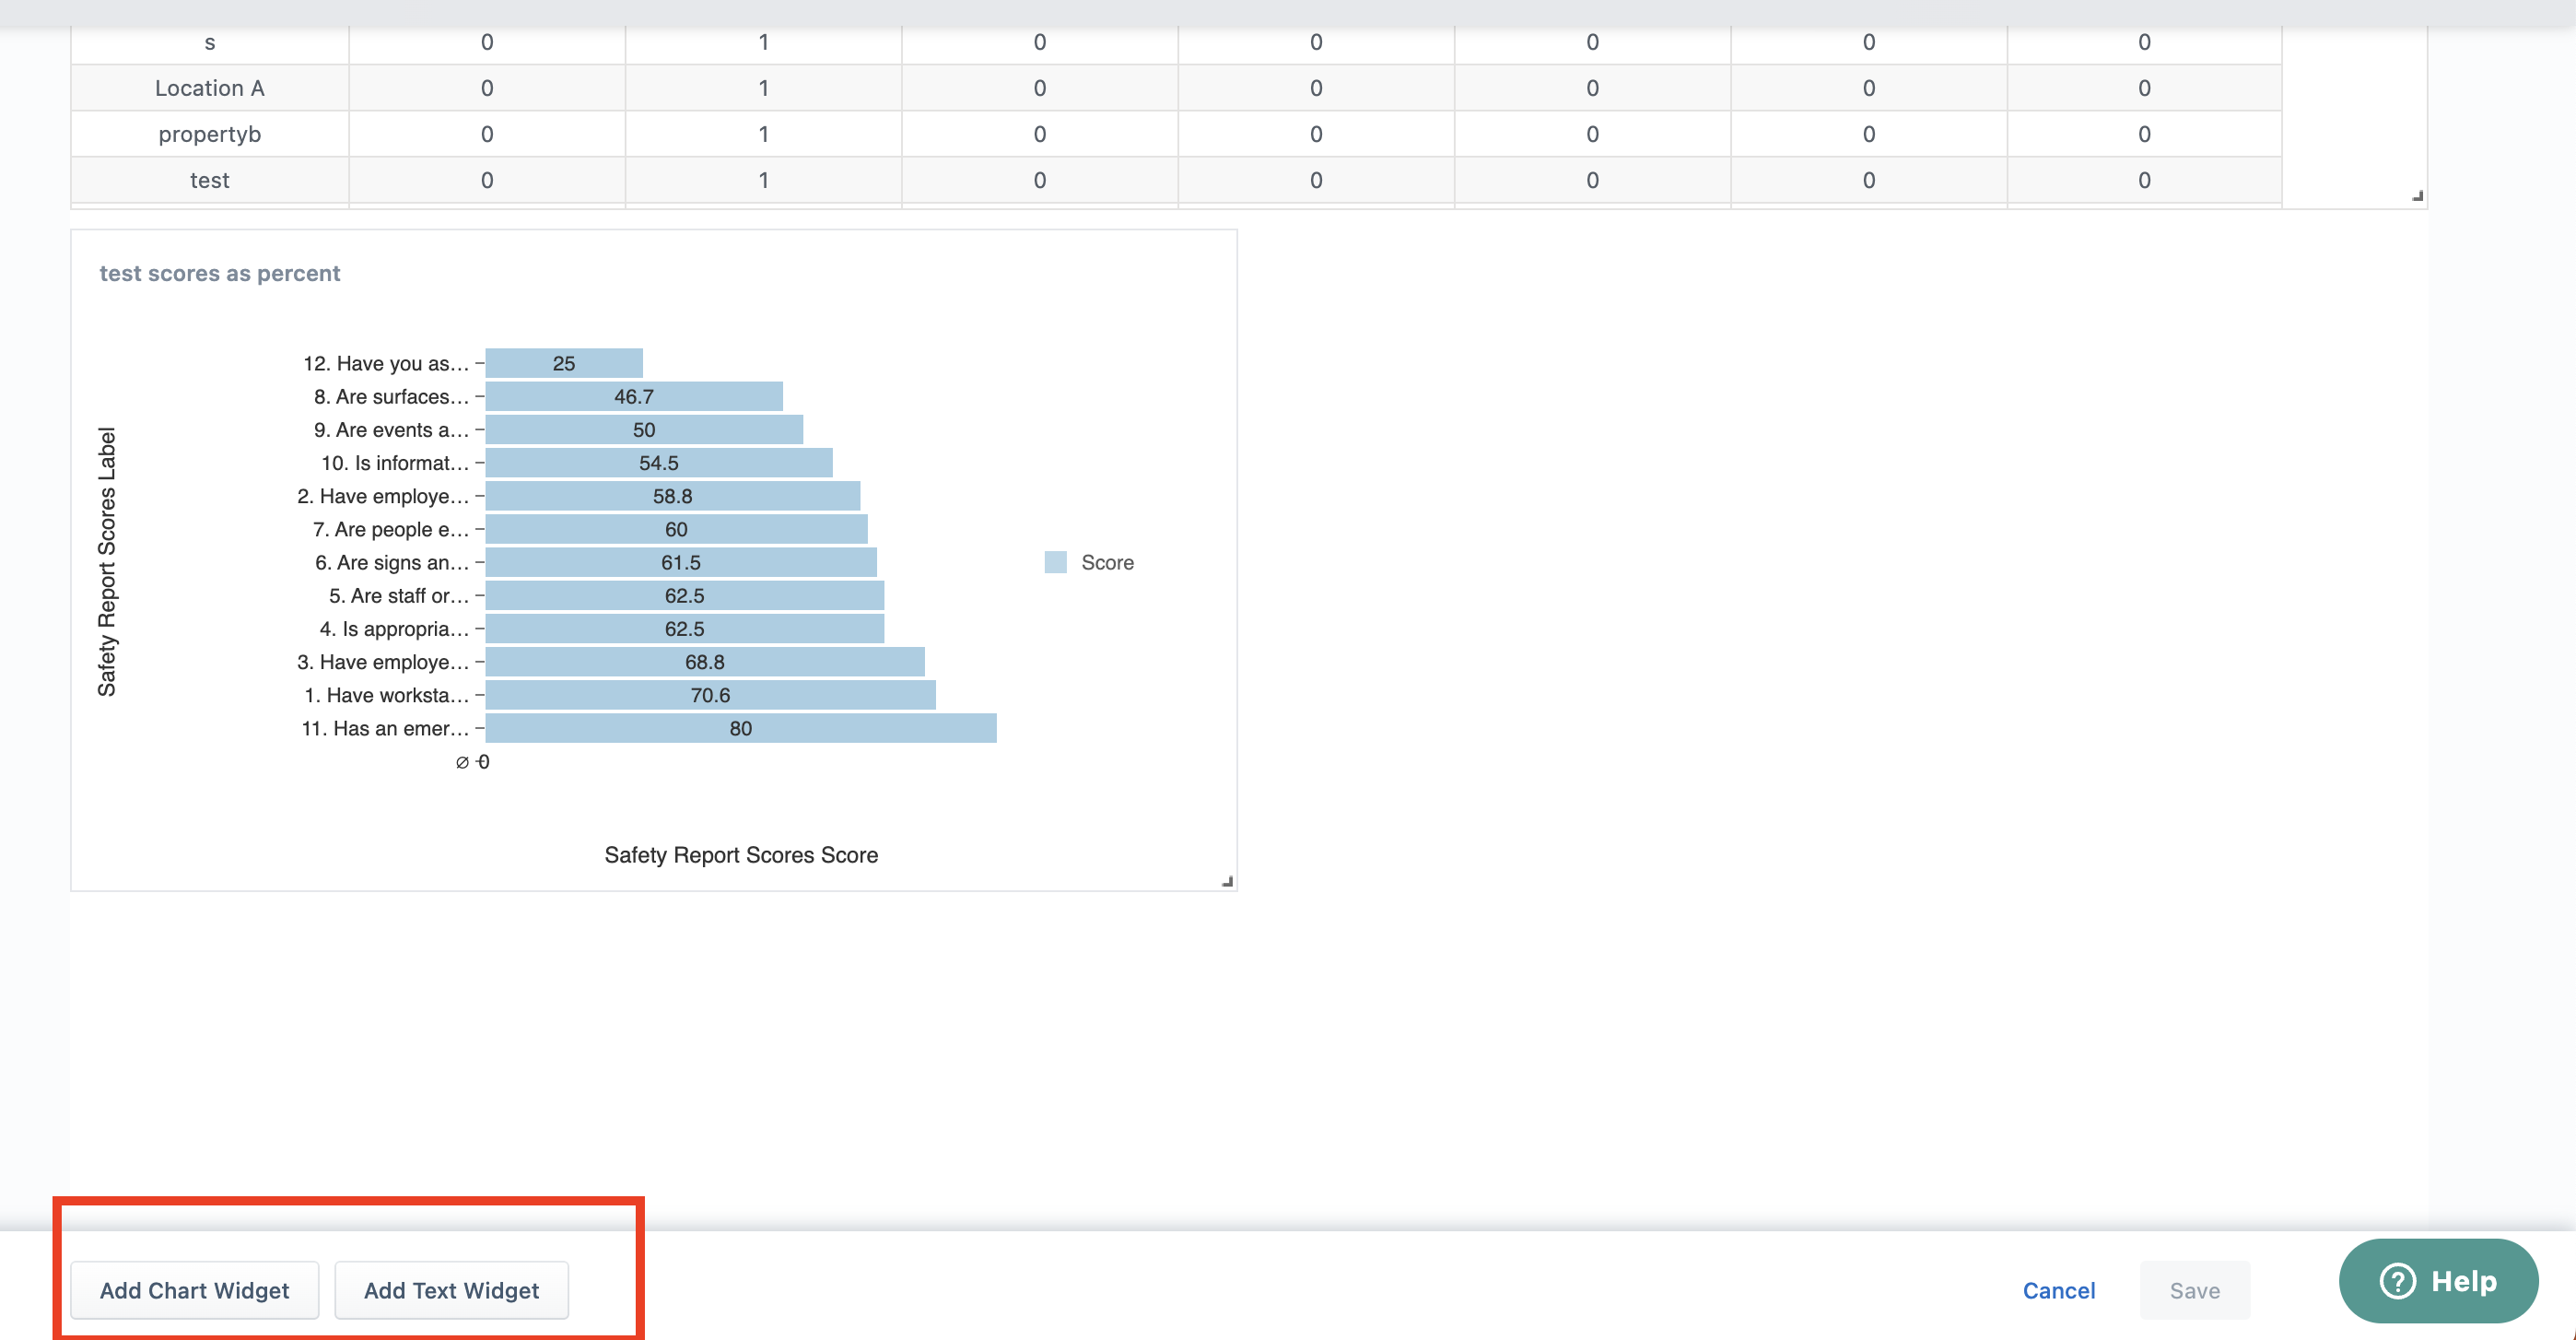Click the bar valued 68.8
The height and width of the screenshot is (1340, 2576).
pyautogui.click(x=705, y=662)
